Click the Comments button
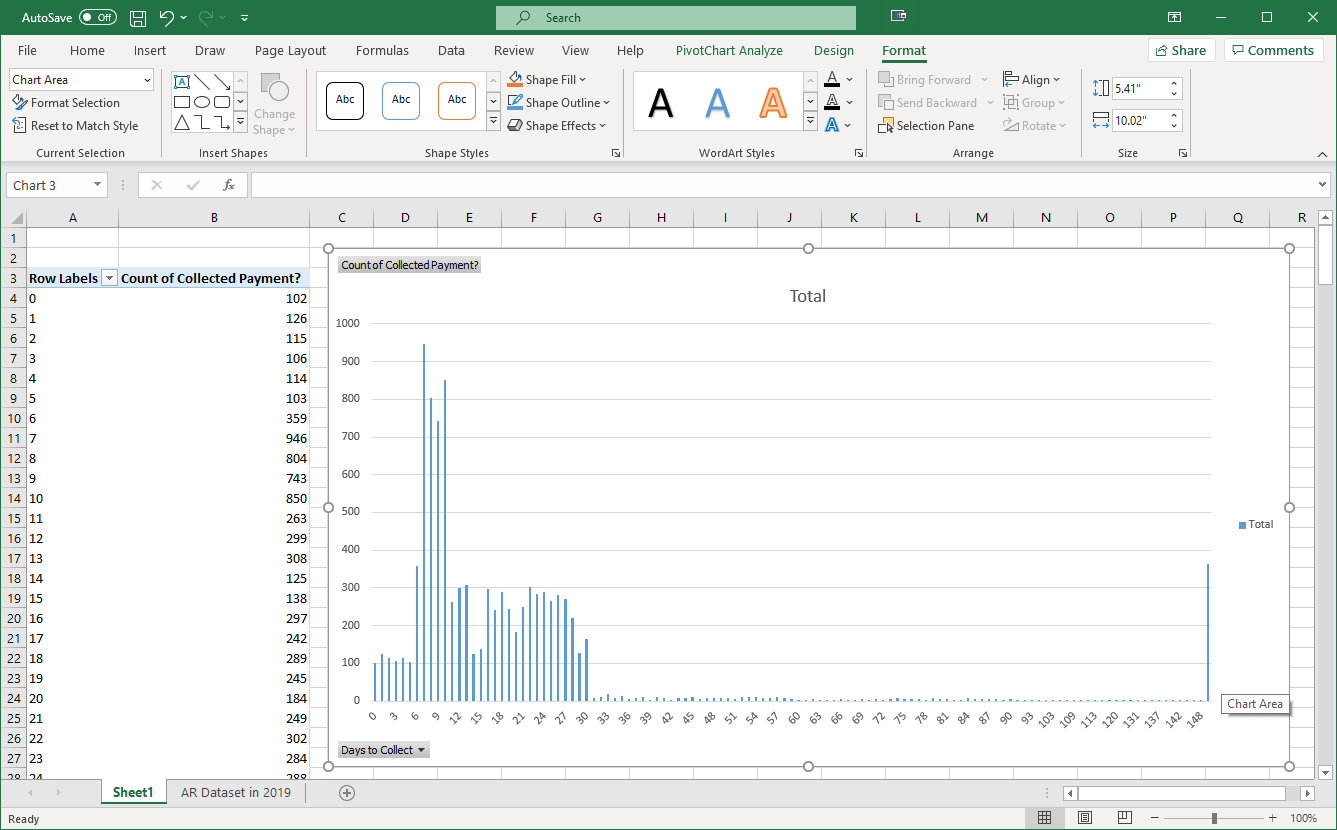The width and height of the screenshot is (1337, 830). tap(1273, 50)
